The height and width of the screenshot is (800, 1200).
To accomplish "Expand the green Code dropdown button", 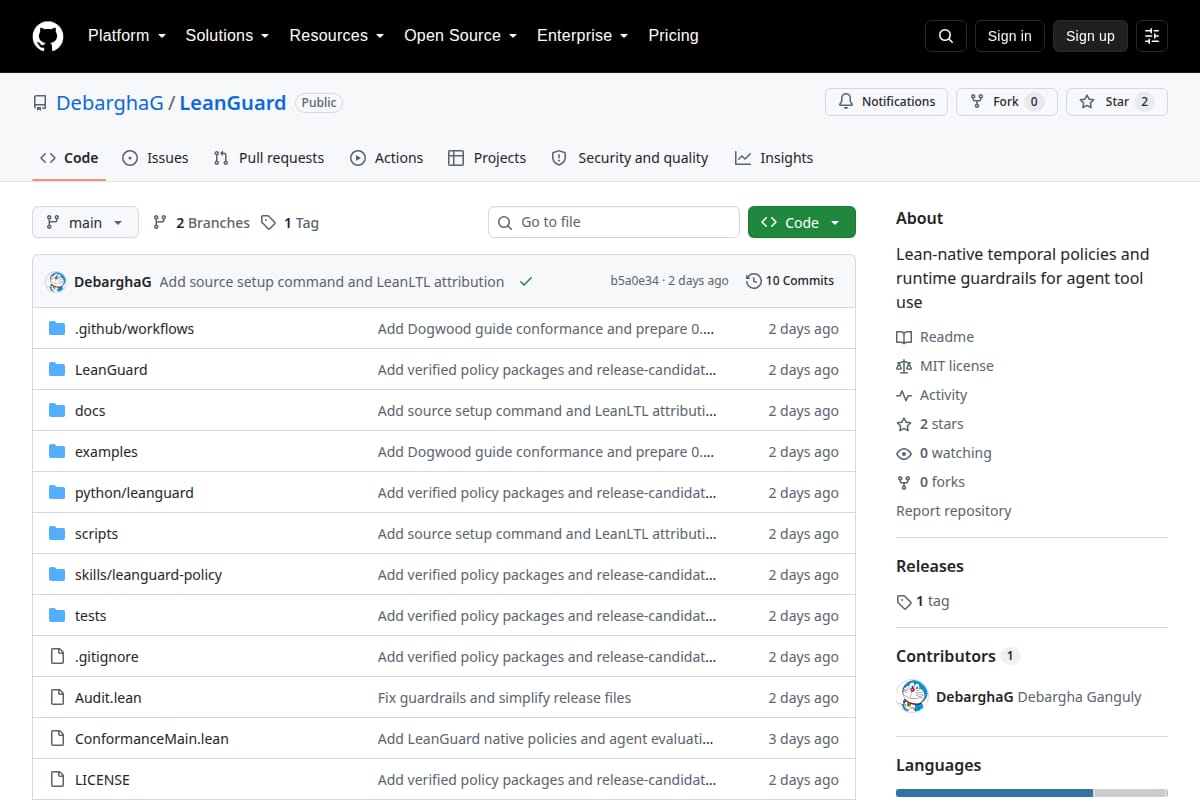I will (x=802, y=223).
